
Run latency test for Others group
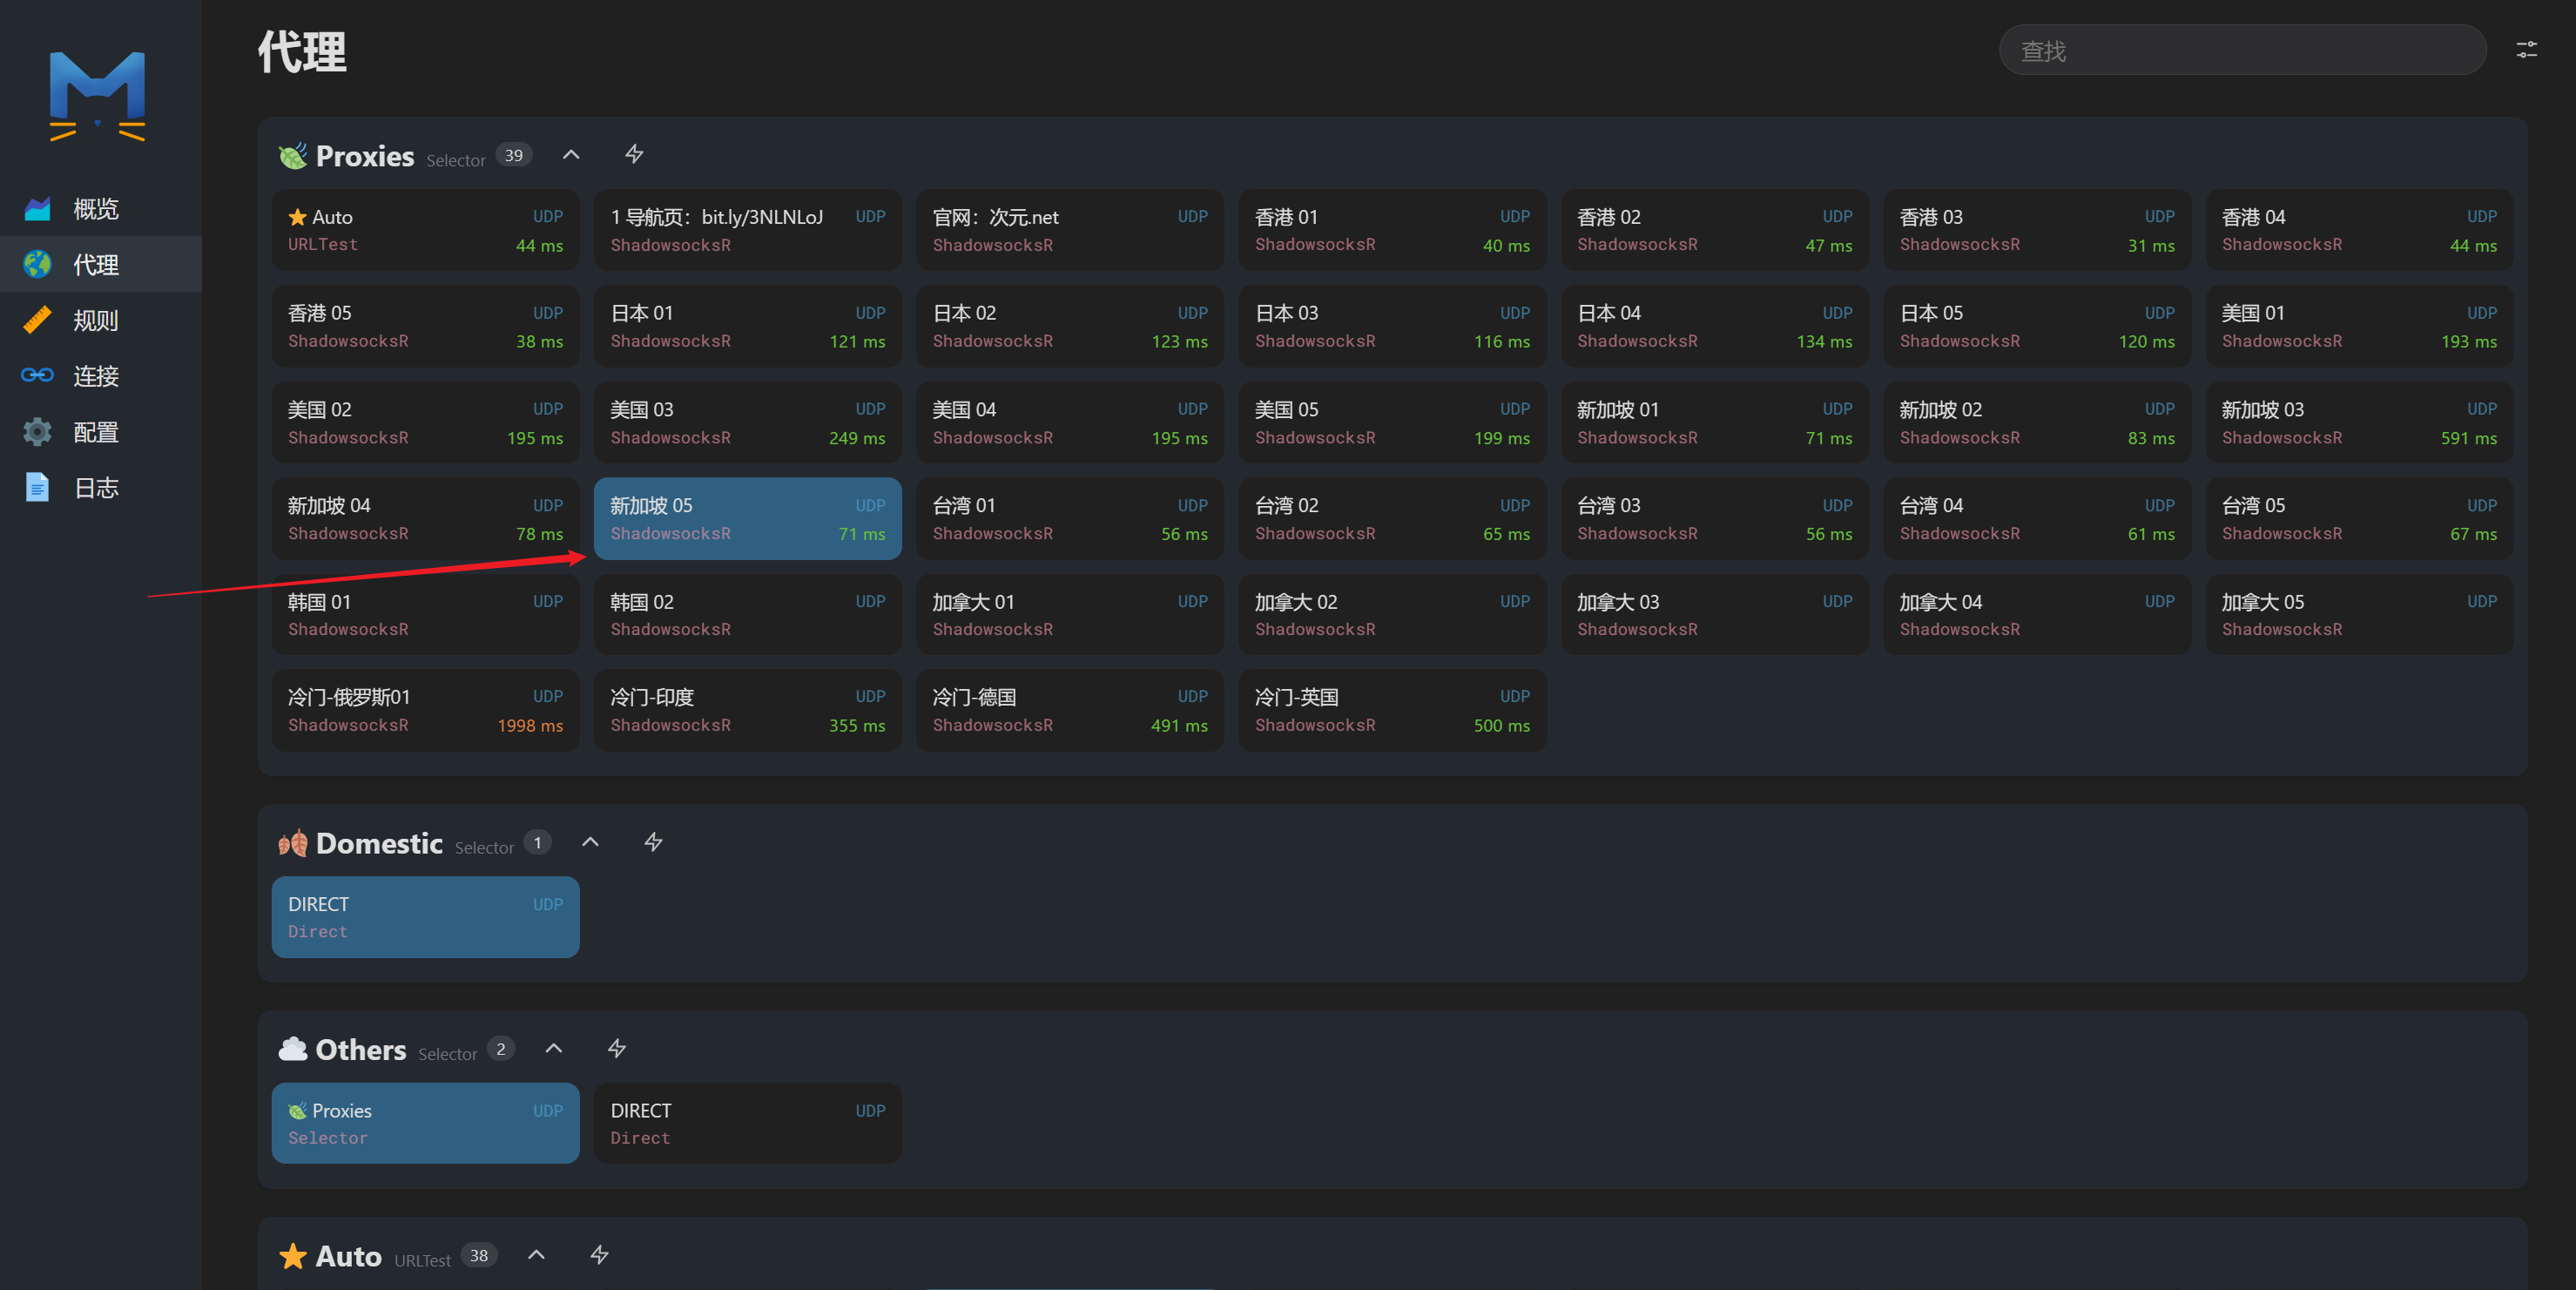(x=617, y=1048)
